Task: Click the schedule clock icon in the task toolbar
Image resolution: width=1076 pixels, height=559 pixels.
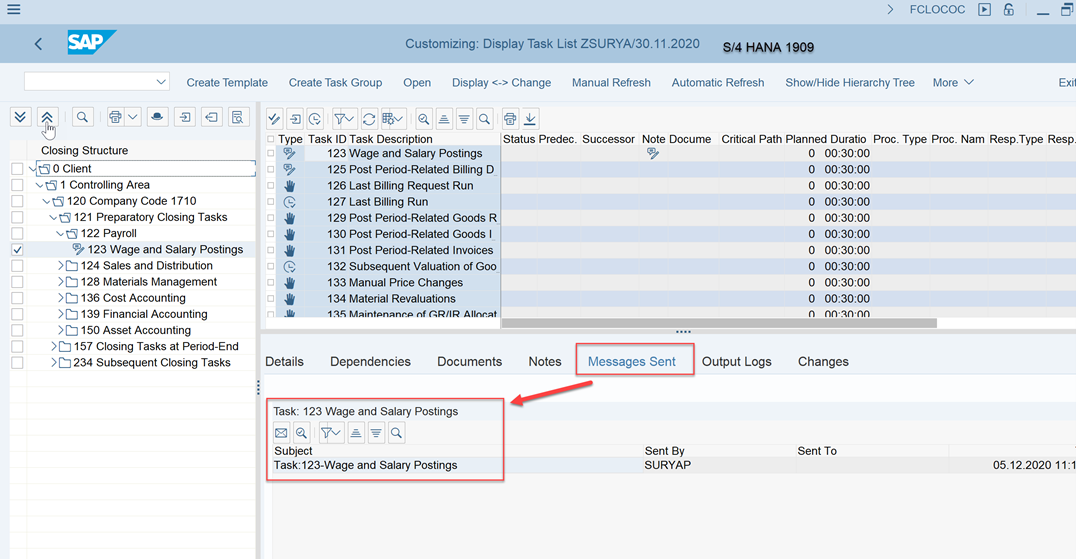Action: (x=315, y=119)
